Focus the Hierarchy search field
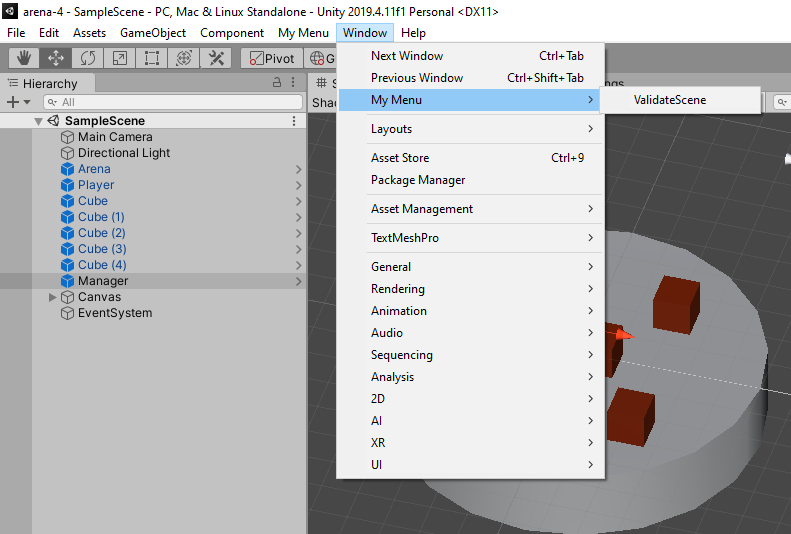Screen dimensions: 791x534 [173, 102]
